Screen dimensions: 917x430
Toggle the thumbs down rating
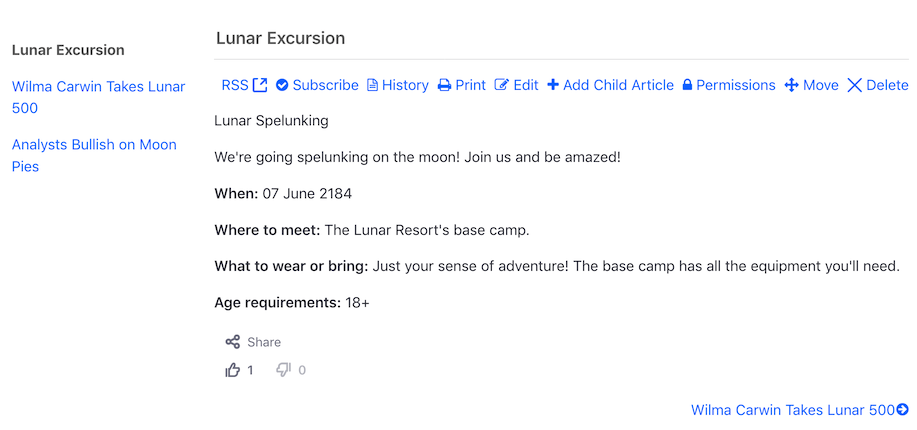284,370
